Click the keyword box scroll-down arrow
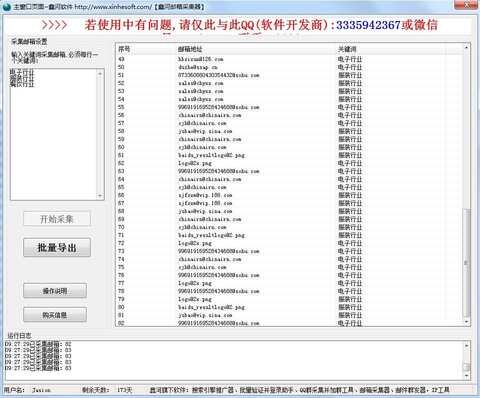Image resolution: width=480 pixels, height=398 pixels. [x=100, y=196]
